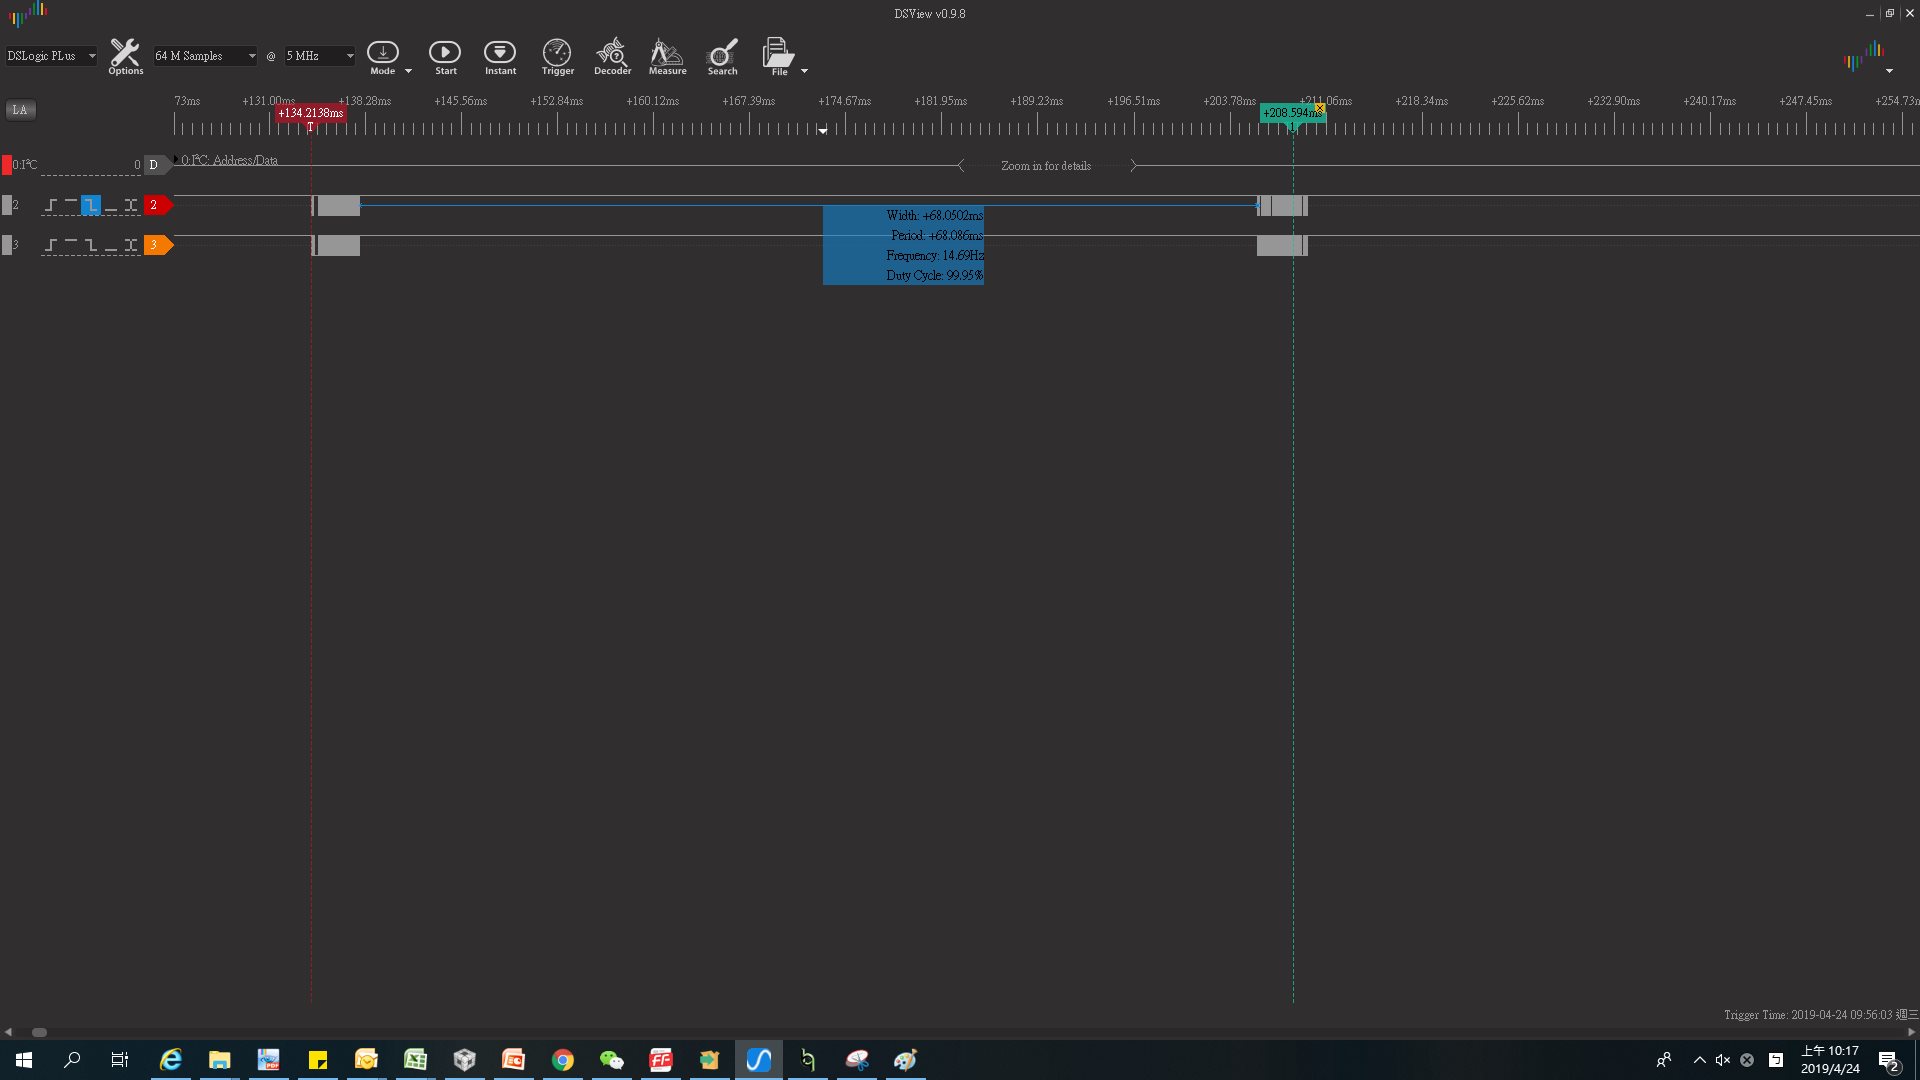
Task: Open Windows Start menu
Action: [x=24, y=1060]
